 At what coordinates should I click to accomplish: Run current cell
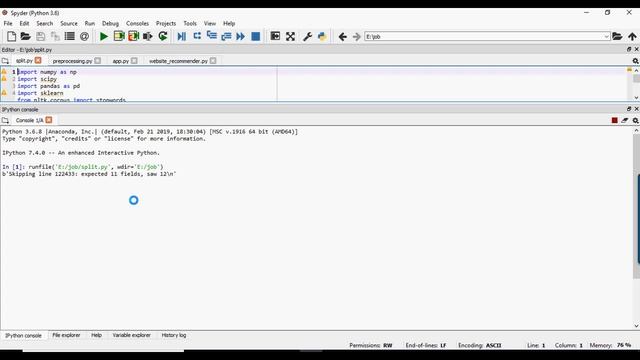(119, 36)
